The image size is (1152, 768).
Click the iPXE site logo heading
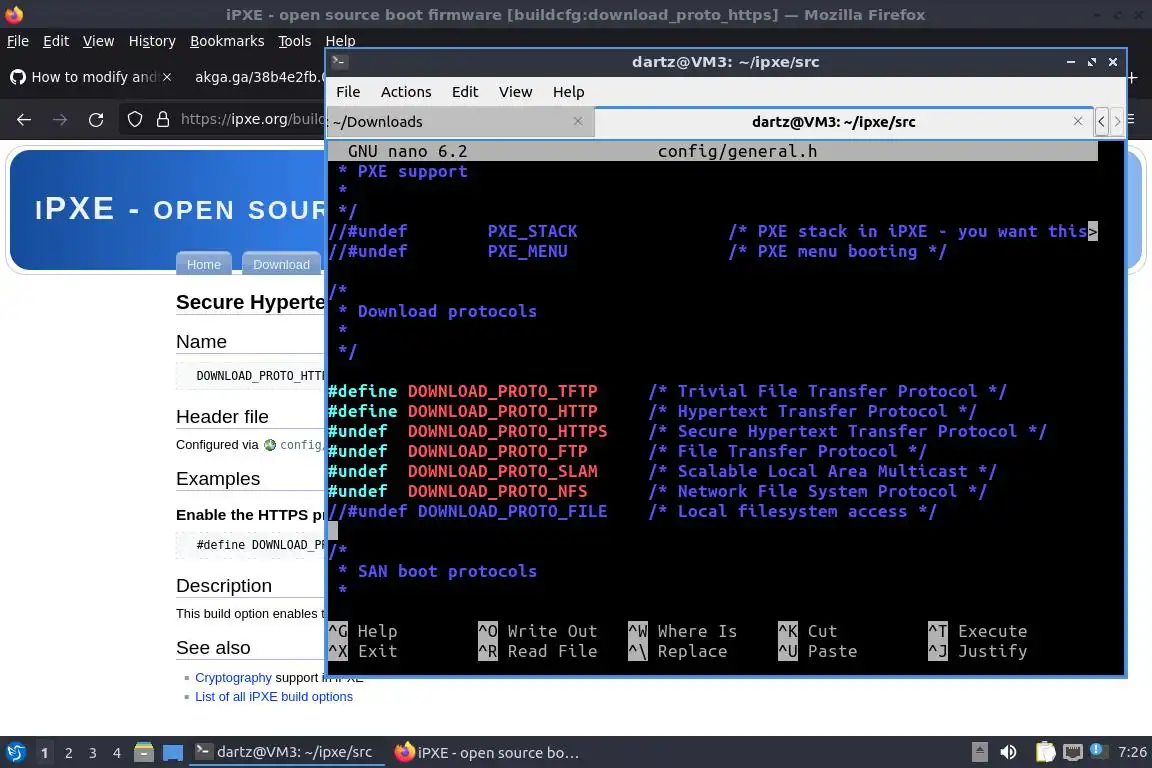point(180,209)
